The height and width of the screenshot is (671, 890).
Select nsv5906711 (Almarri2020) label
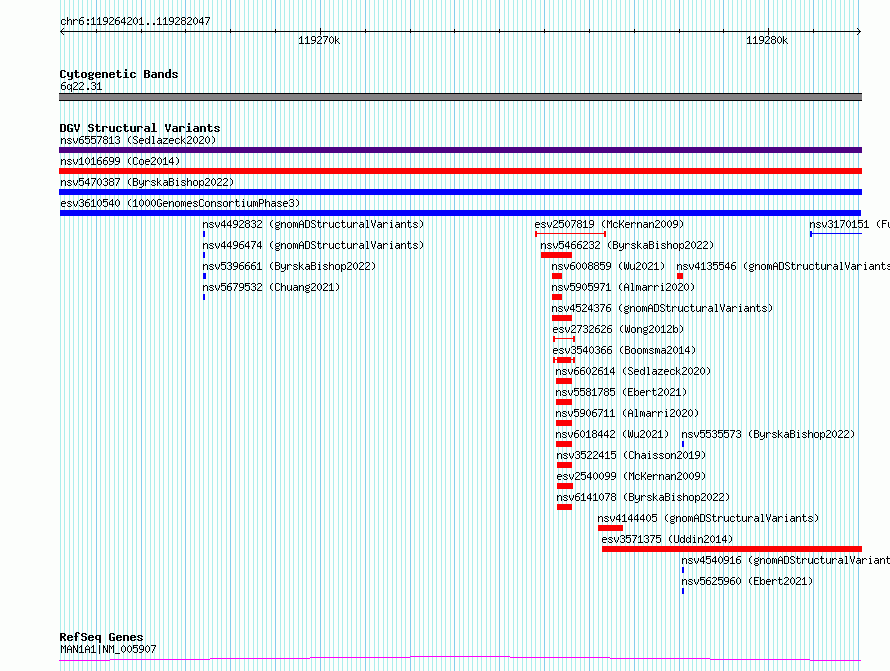(x=627, y=413)
